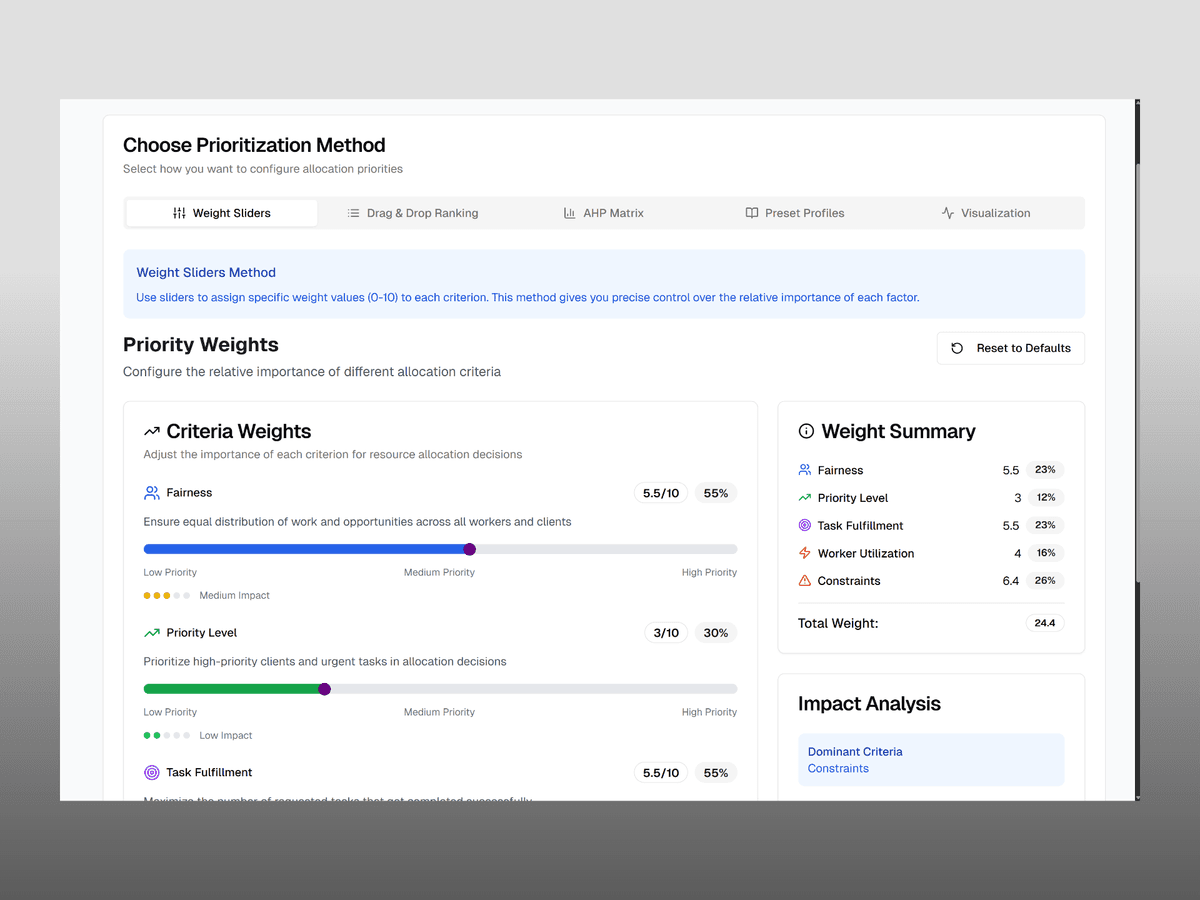Select the Preset Profiles tab
Image resolution: width=1200 pixels, height=900 pixels.
(794, 213)
